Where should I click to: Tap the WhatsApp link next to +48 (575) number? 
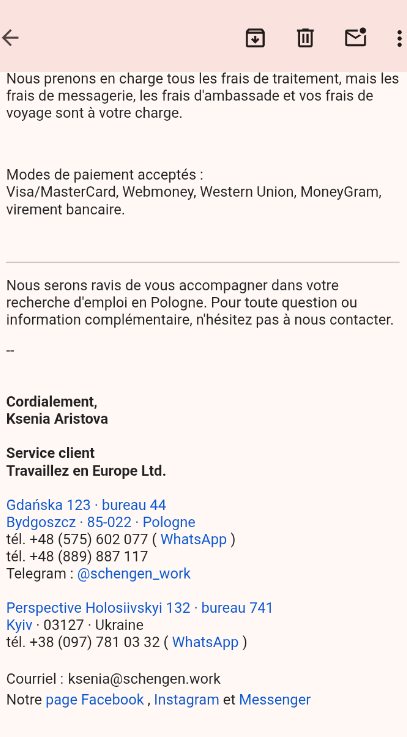click(193, 539)
